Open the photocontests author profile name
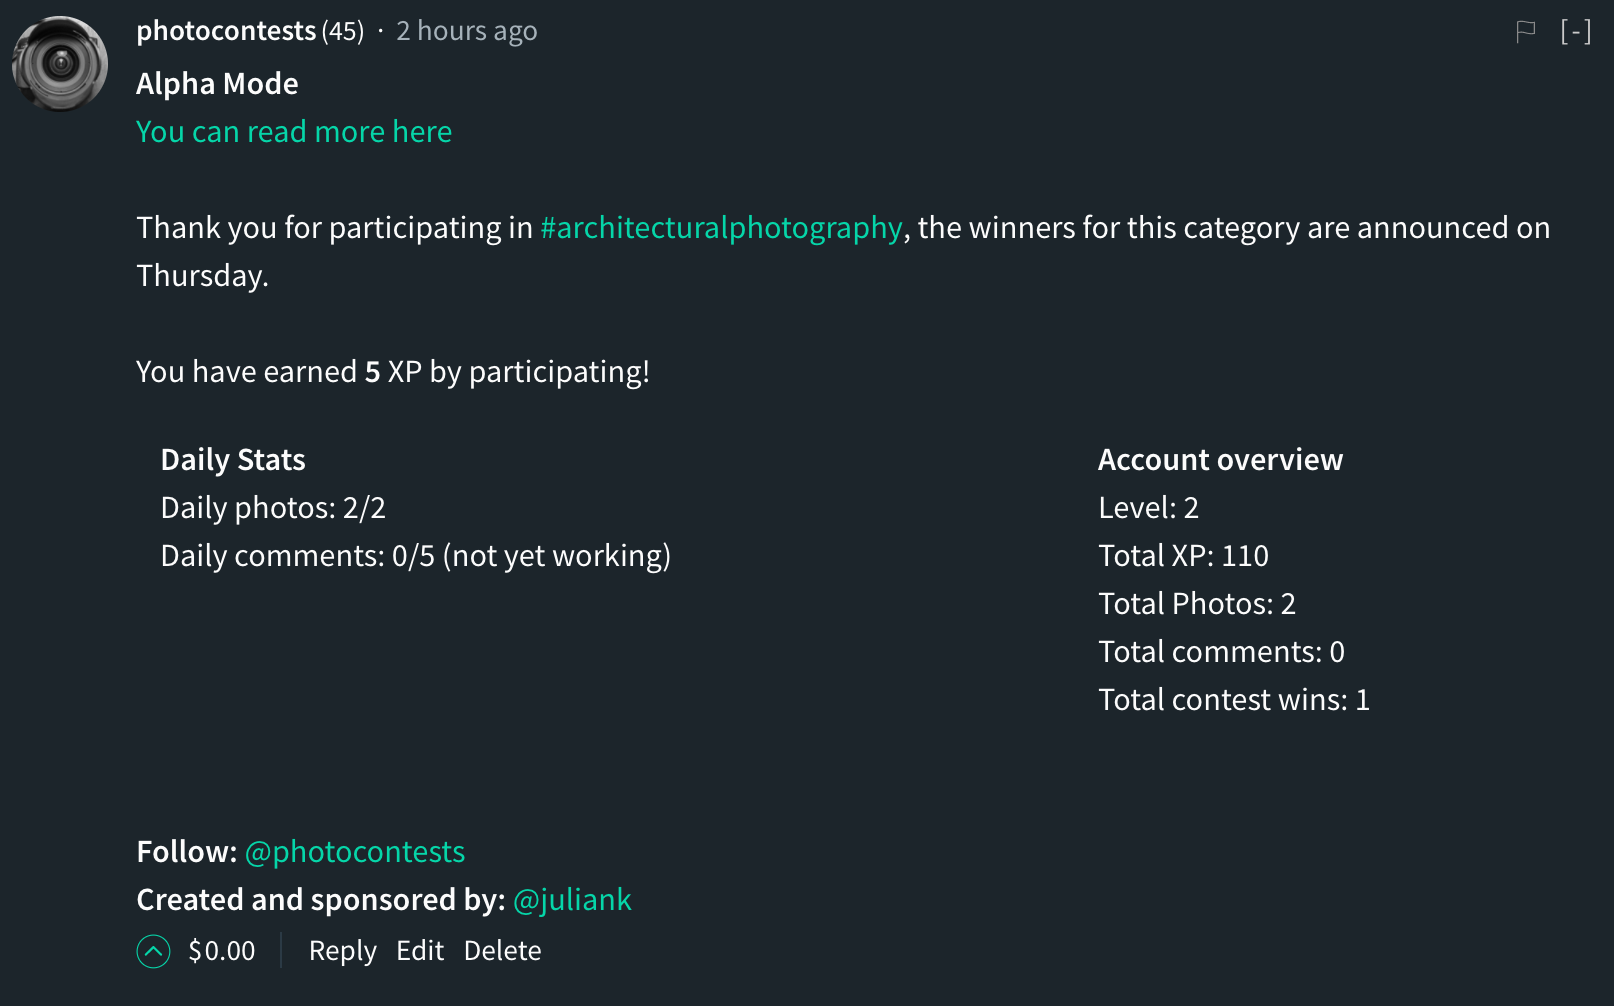This screenshot has height=1006, width=1614. (x=226, y=31)
